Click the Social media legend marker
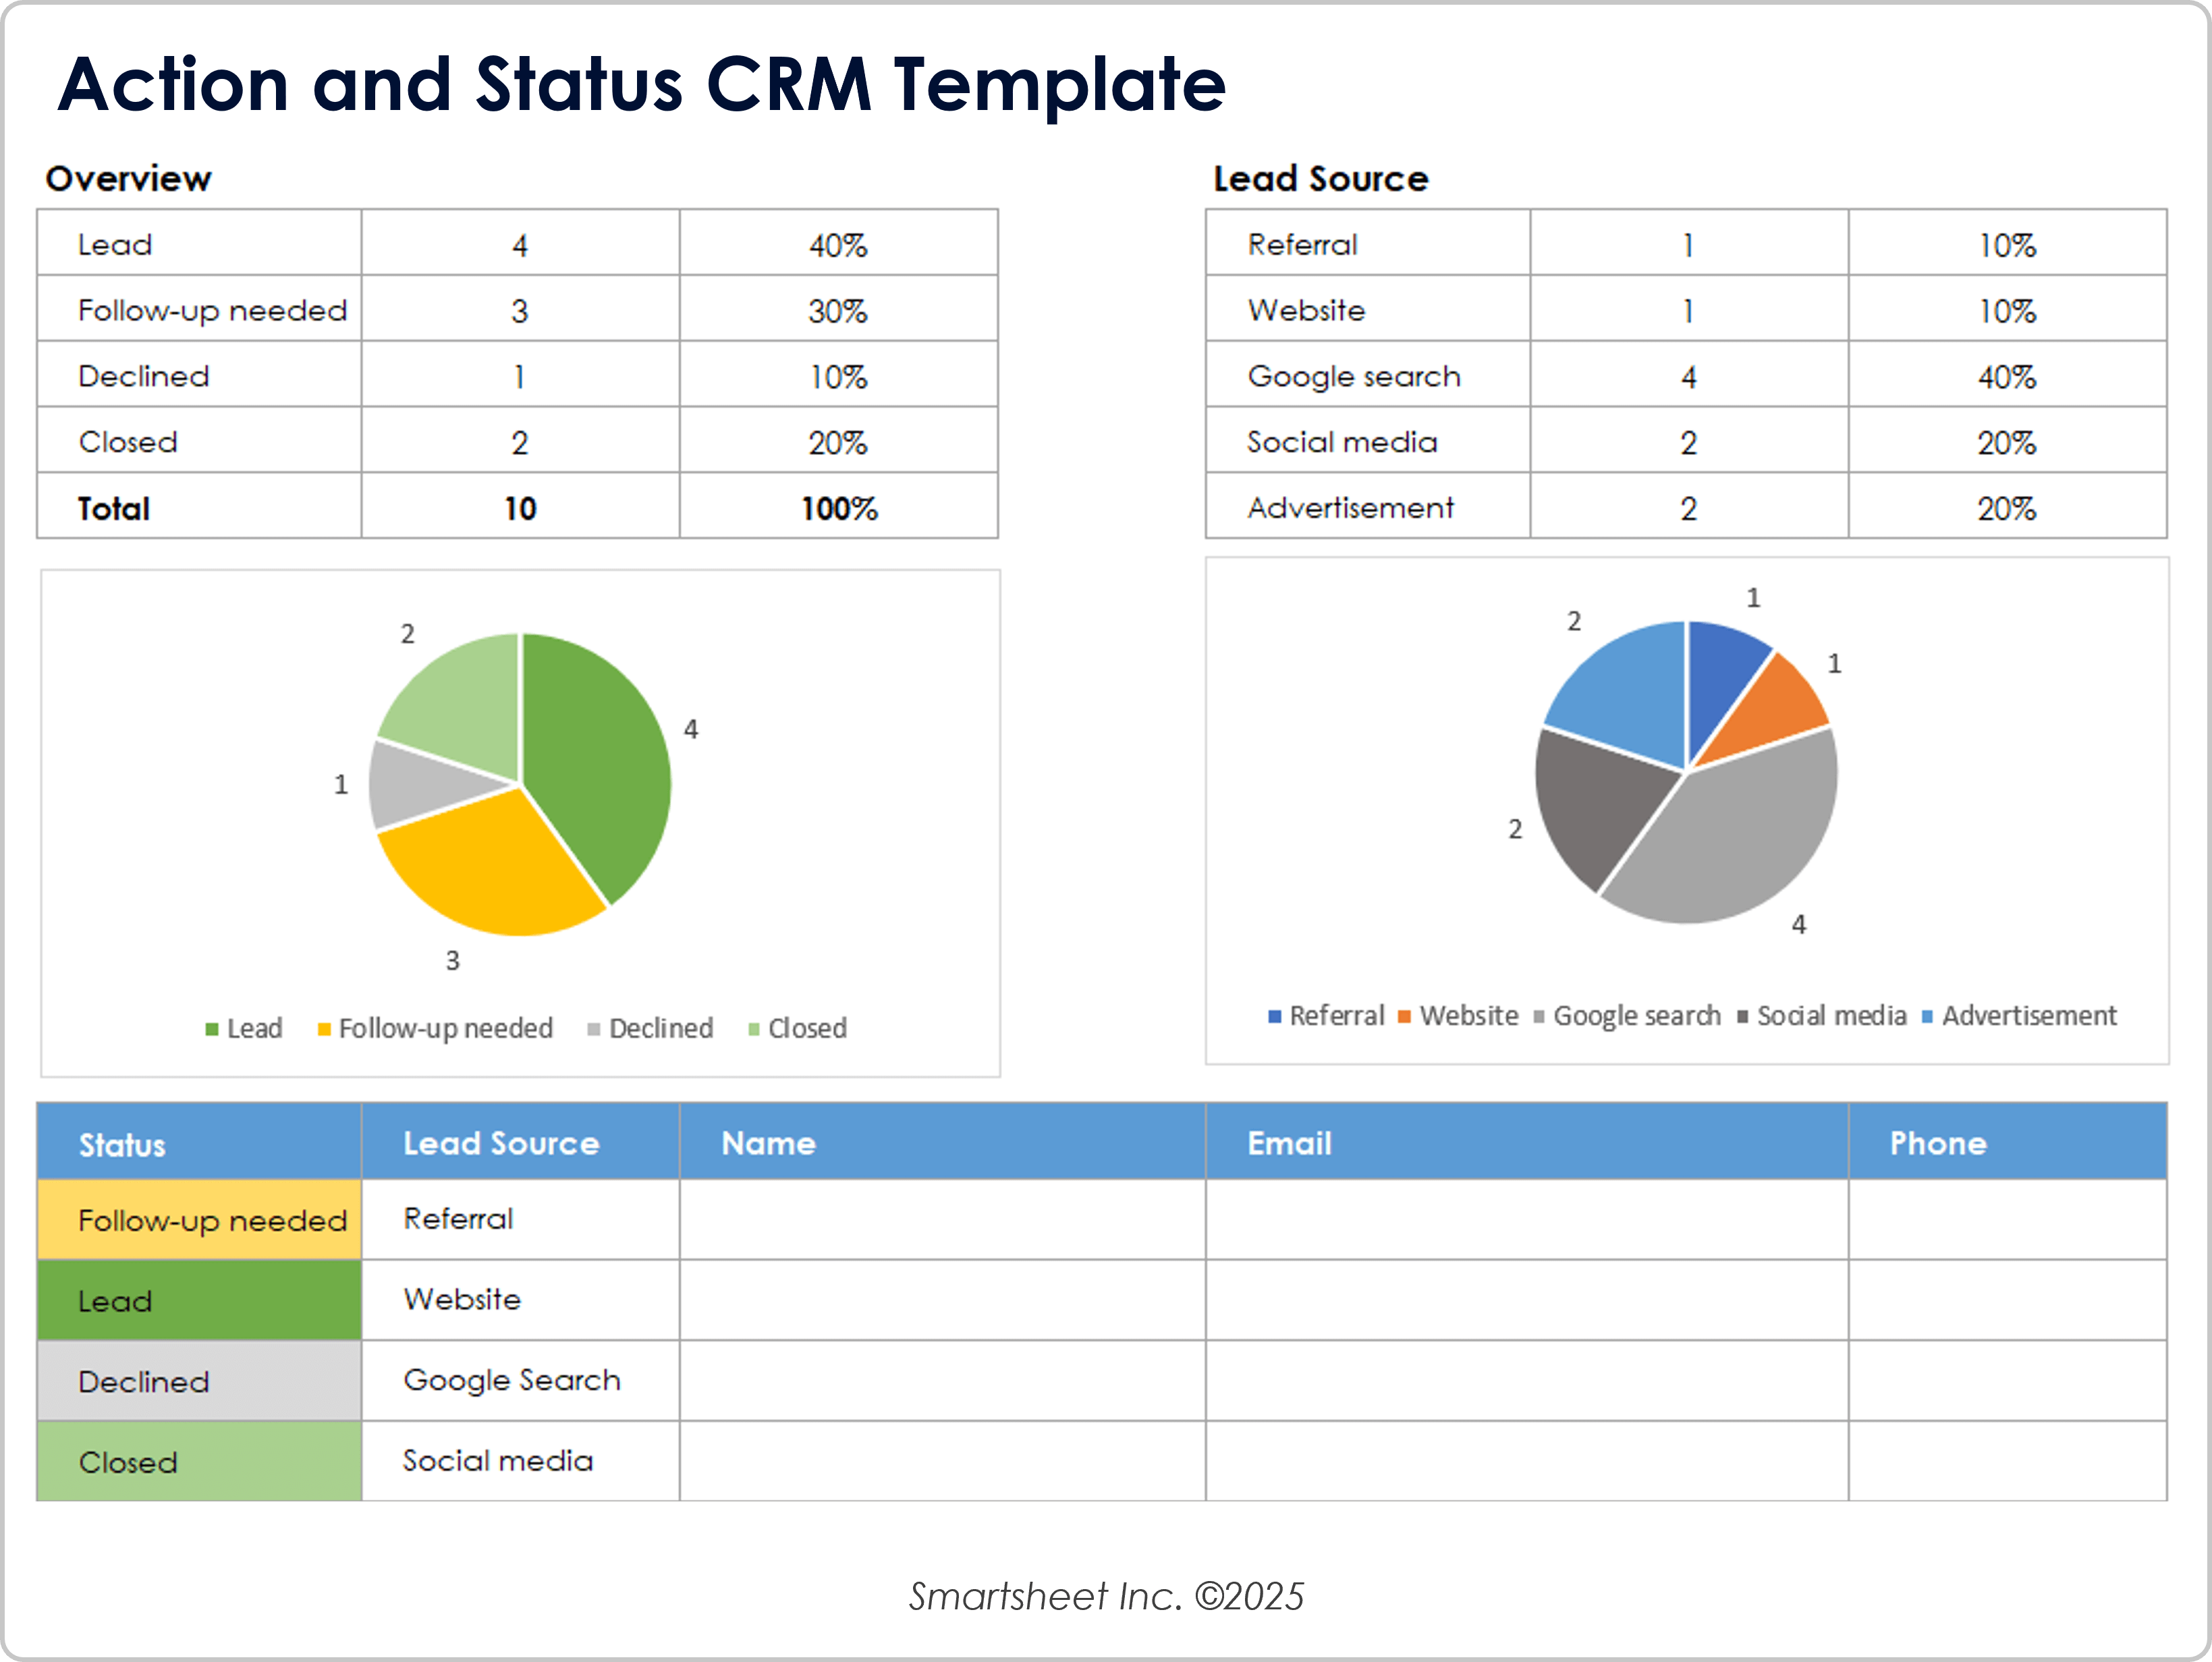Viewport: 2212px width, 1662px height. tap(1742, 1016)
